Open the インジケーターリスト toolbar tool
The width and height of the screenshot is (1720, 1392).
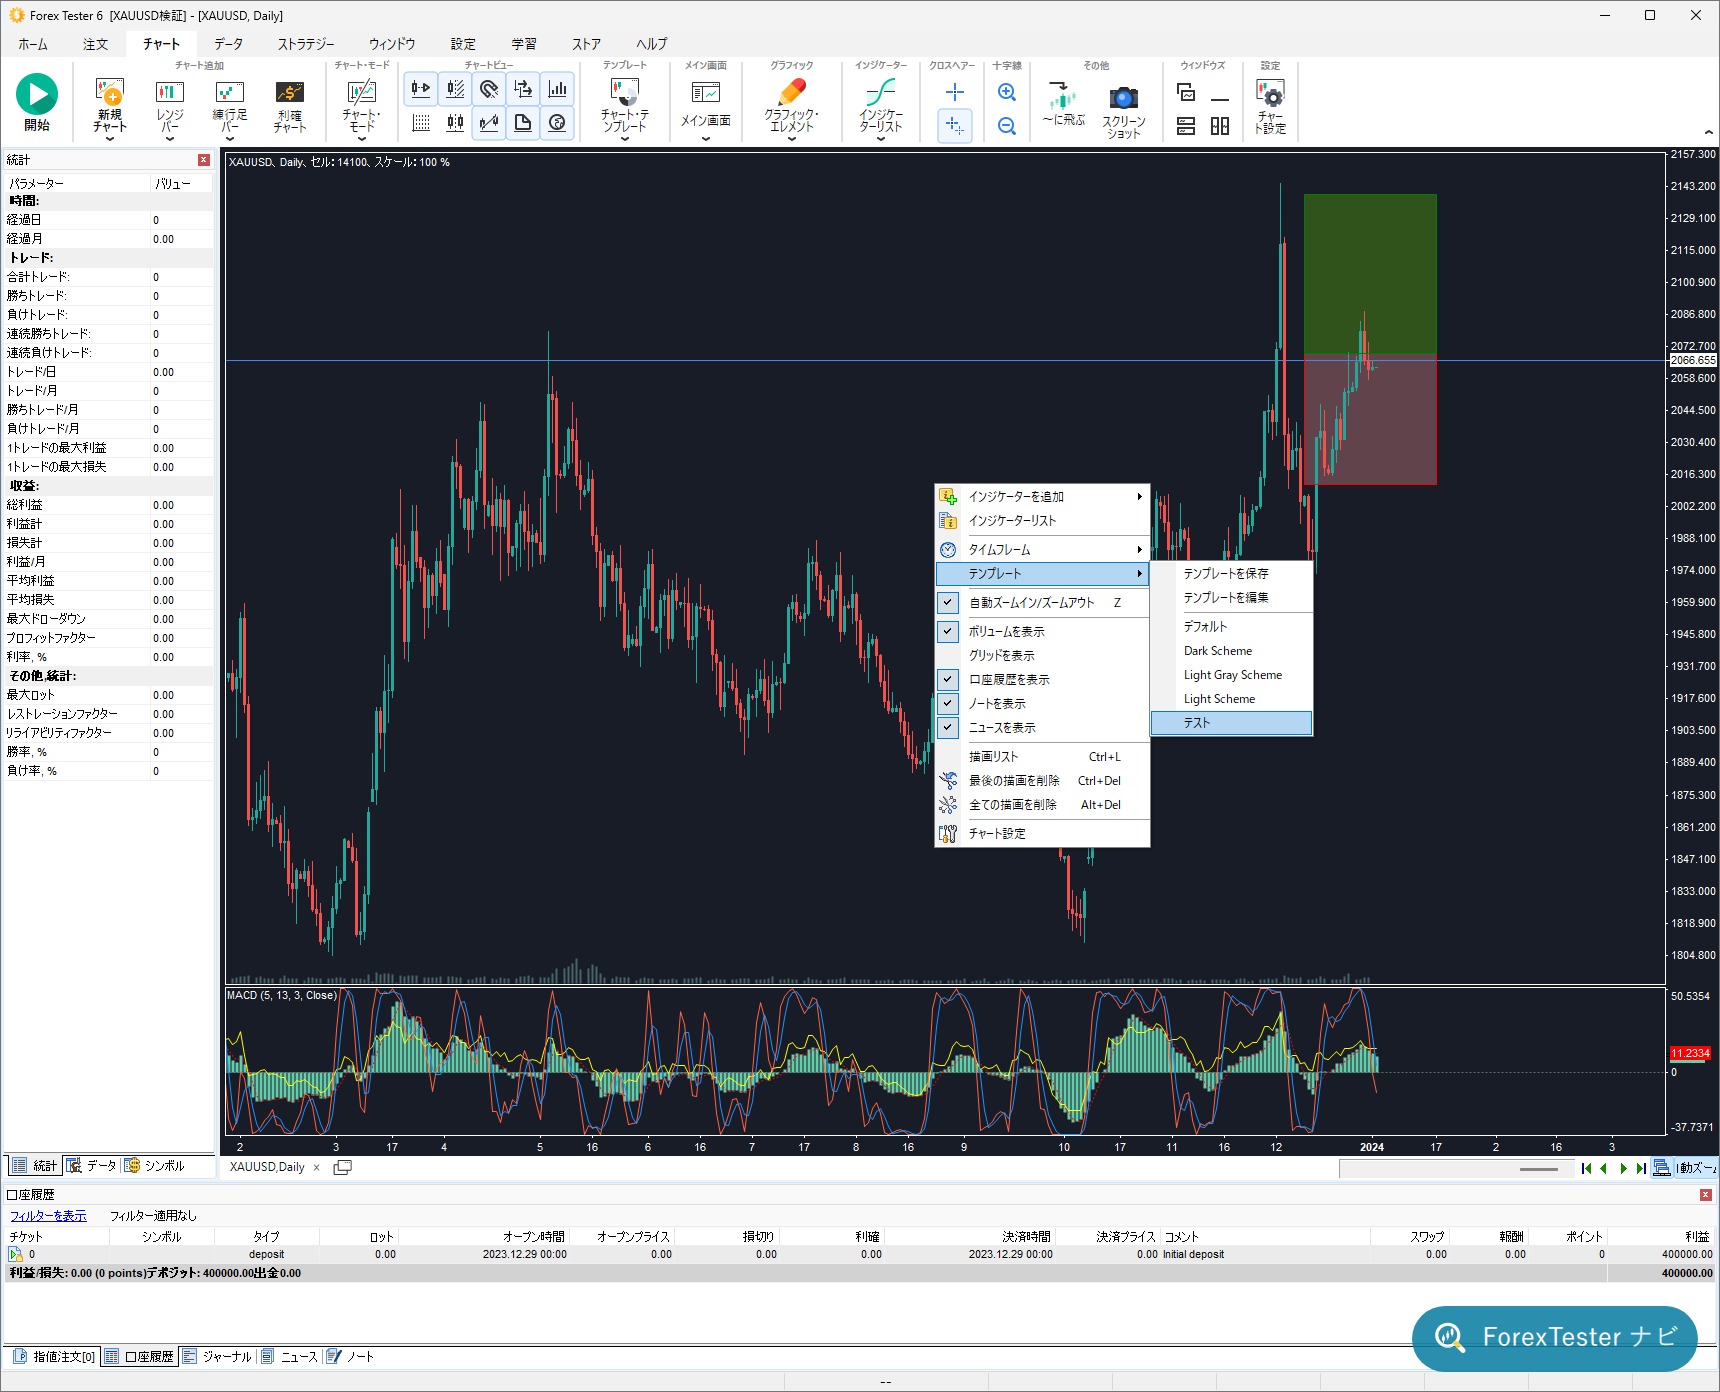coord(881,103)
